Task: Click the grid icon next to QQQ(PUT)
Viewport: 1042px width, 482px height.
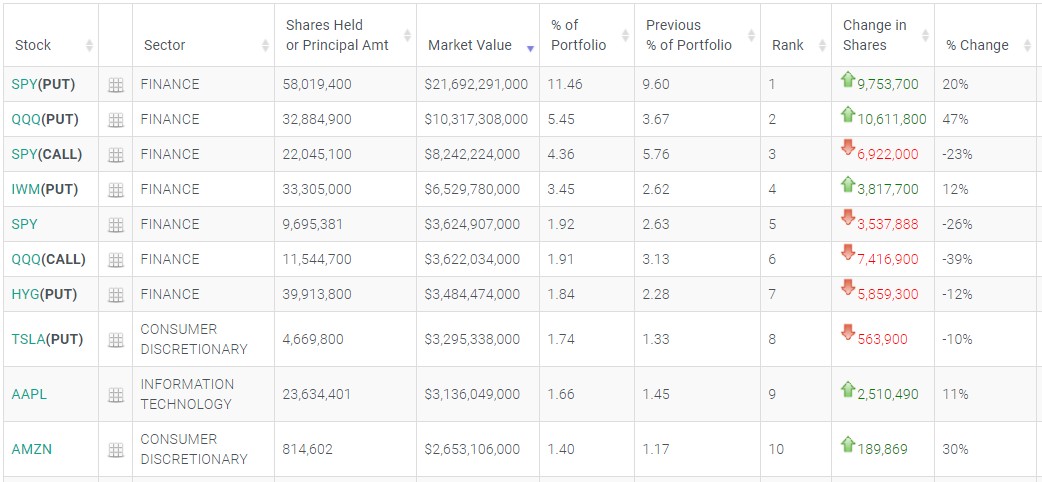Action: [116, 120]
